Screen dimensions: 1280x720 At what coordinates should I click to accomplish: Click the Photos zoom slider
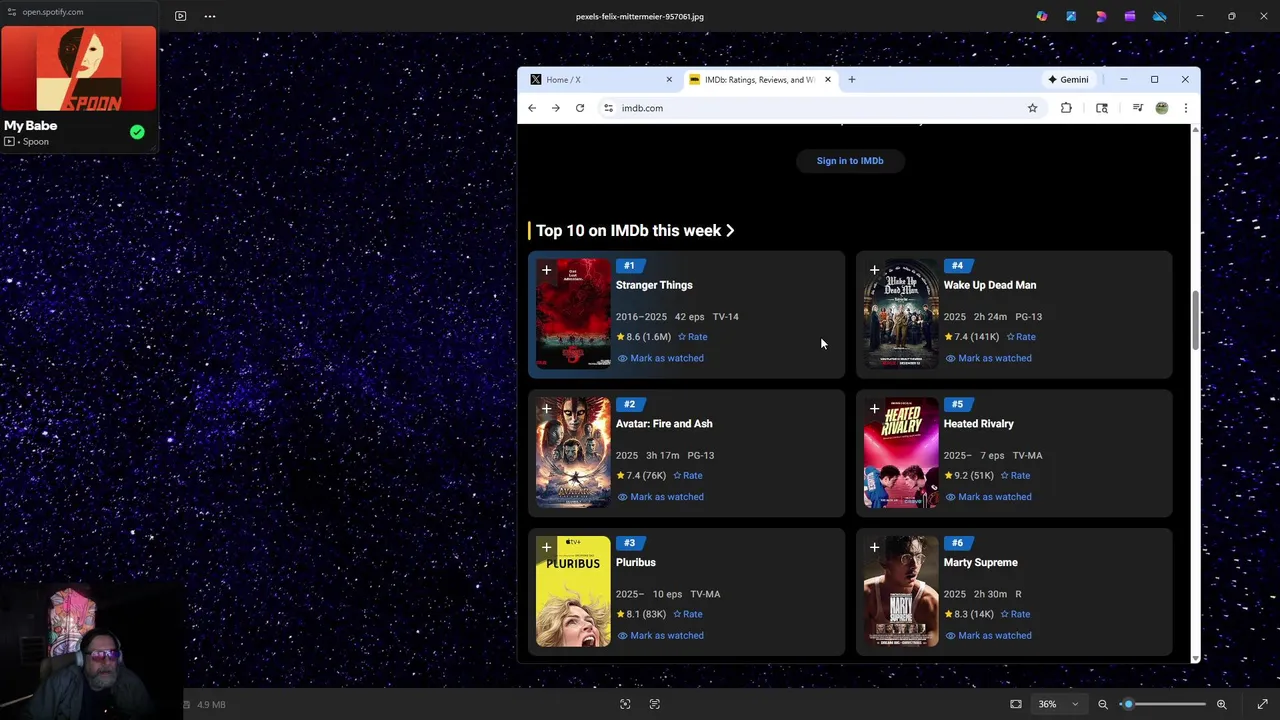tap(1164, 704)
